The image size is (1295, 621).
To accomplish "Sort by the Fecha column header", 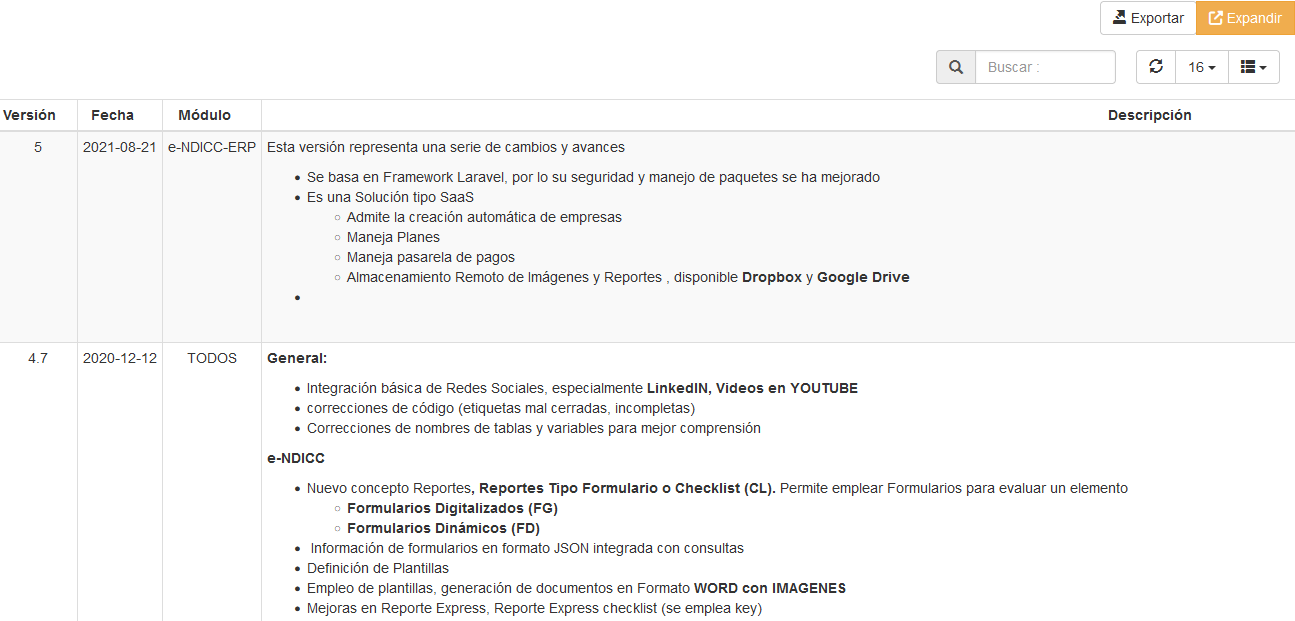I will (112, 115).
